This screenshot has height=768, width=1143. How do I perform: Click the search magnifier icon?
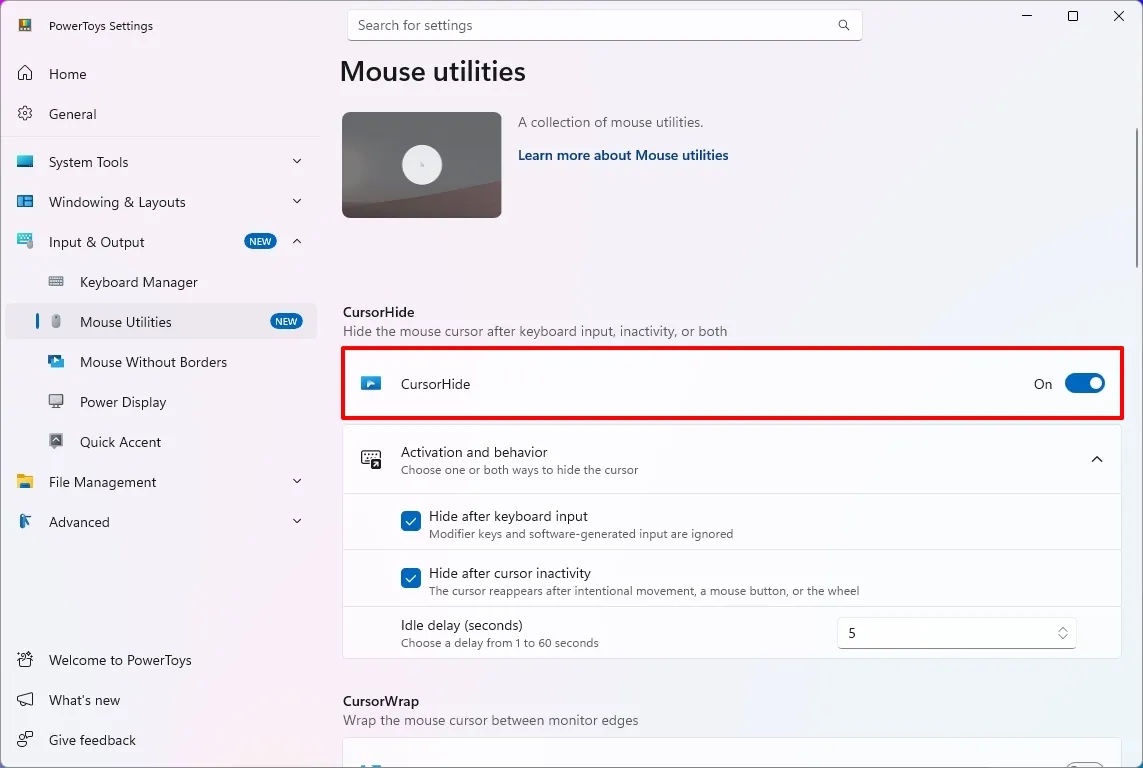[843, 25]
